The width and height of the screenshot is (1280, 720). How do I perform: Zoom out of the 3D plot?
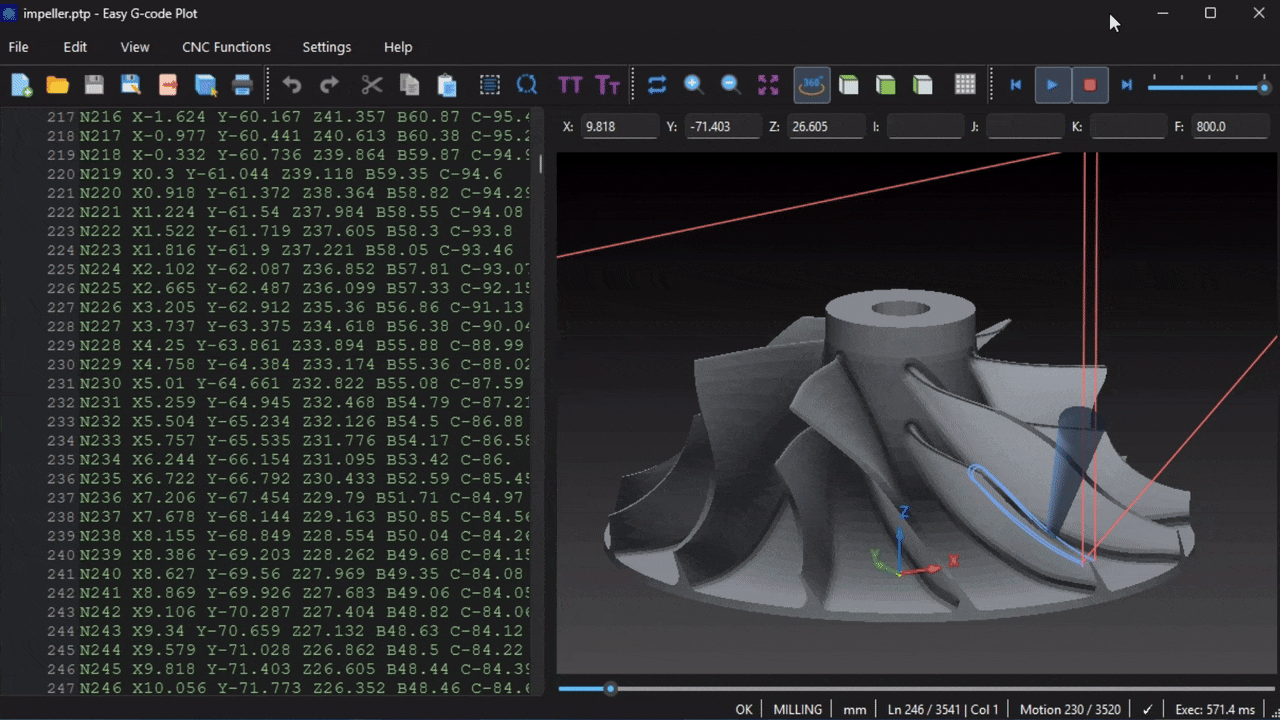click(x=731, y=85)
